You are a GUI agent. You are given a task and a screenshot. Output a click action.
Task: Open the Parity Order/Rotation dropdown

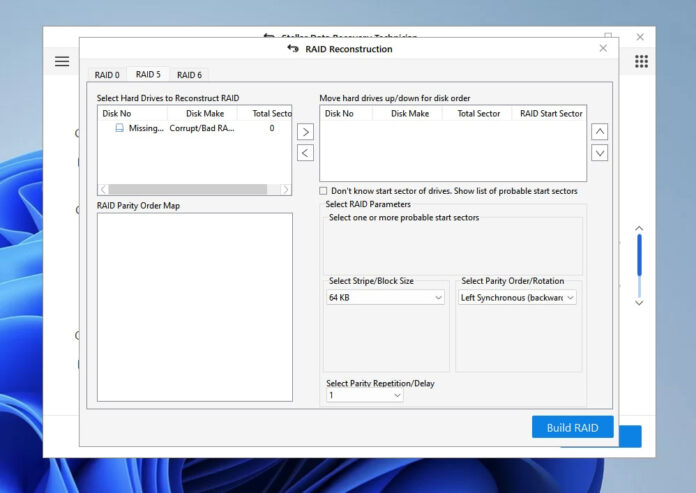[x=518, y=297]
